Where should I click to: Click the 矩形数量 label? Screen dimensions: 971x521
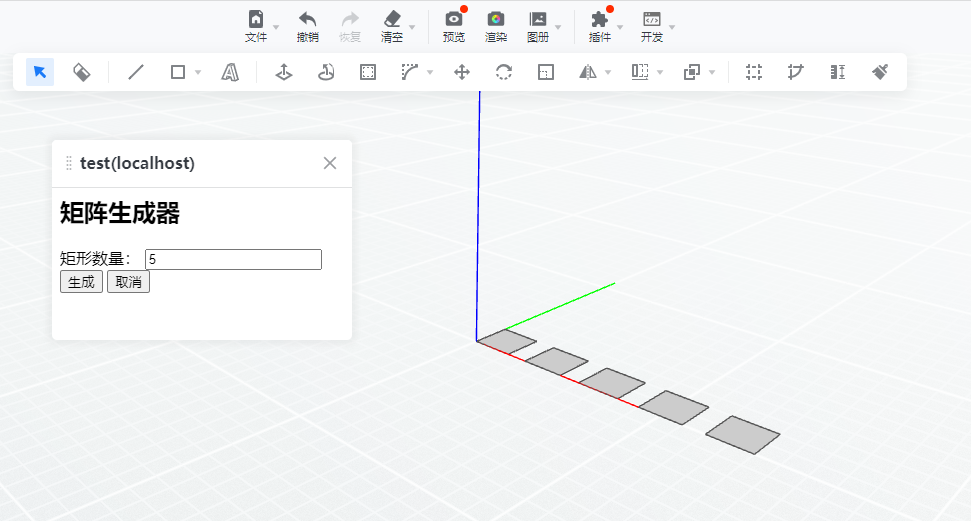(x=95, y=258)
